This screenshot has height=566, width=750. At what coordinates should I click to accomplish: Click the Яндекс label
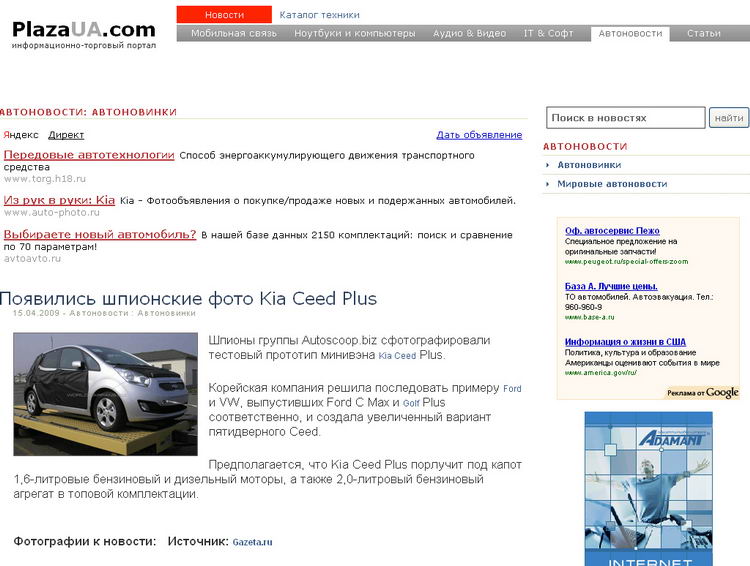coord(21,135)
